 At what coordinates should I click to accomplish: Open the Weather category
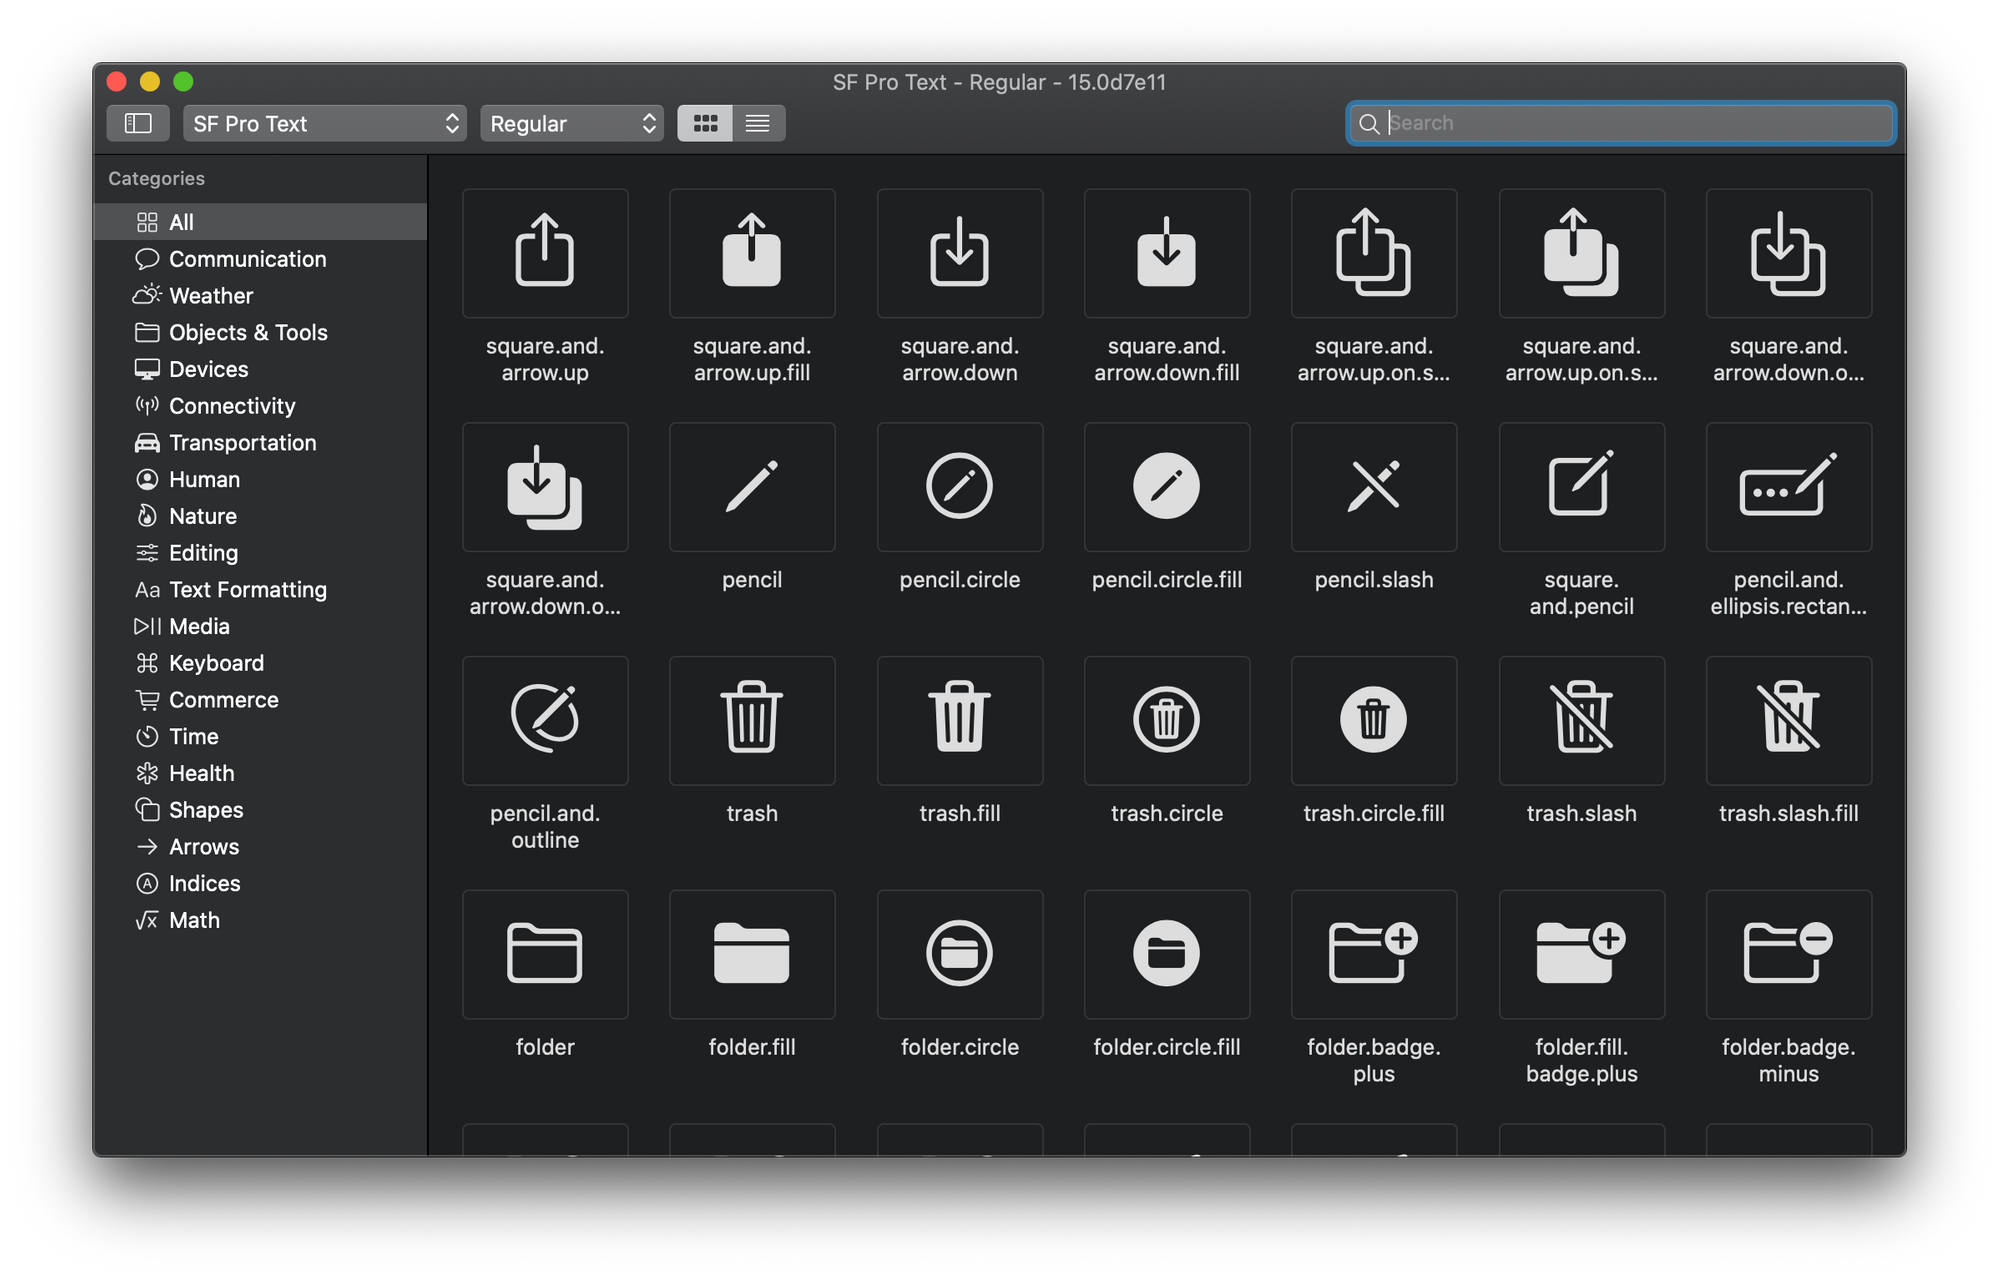(260, 296)
